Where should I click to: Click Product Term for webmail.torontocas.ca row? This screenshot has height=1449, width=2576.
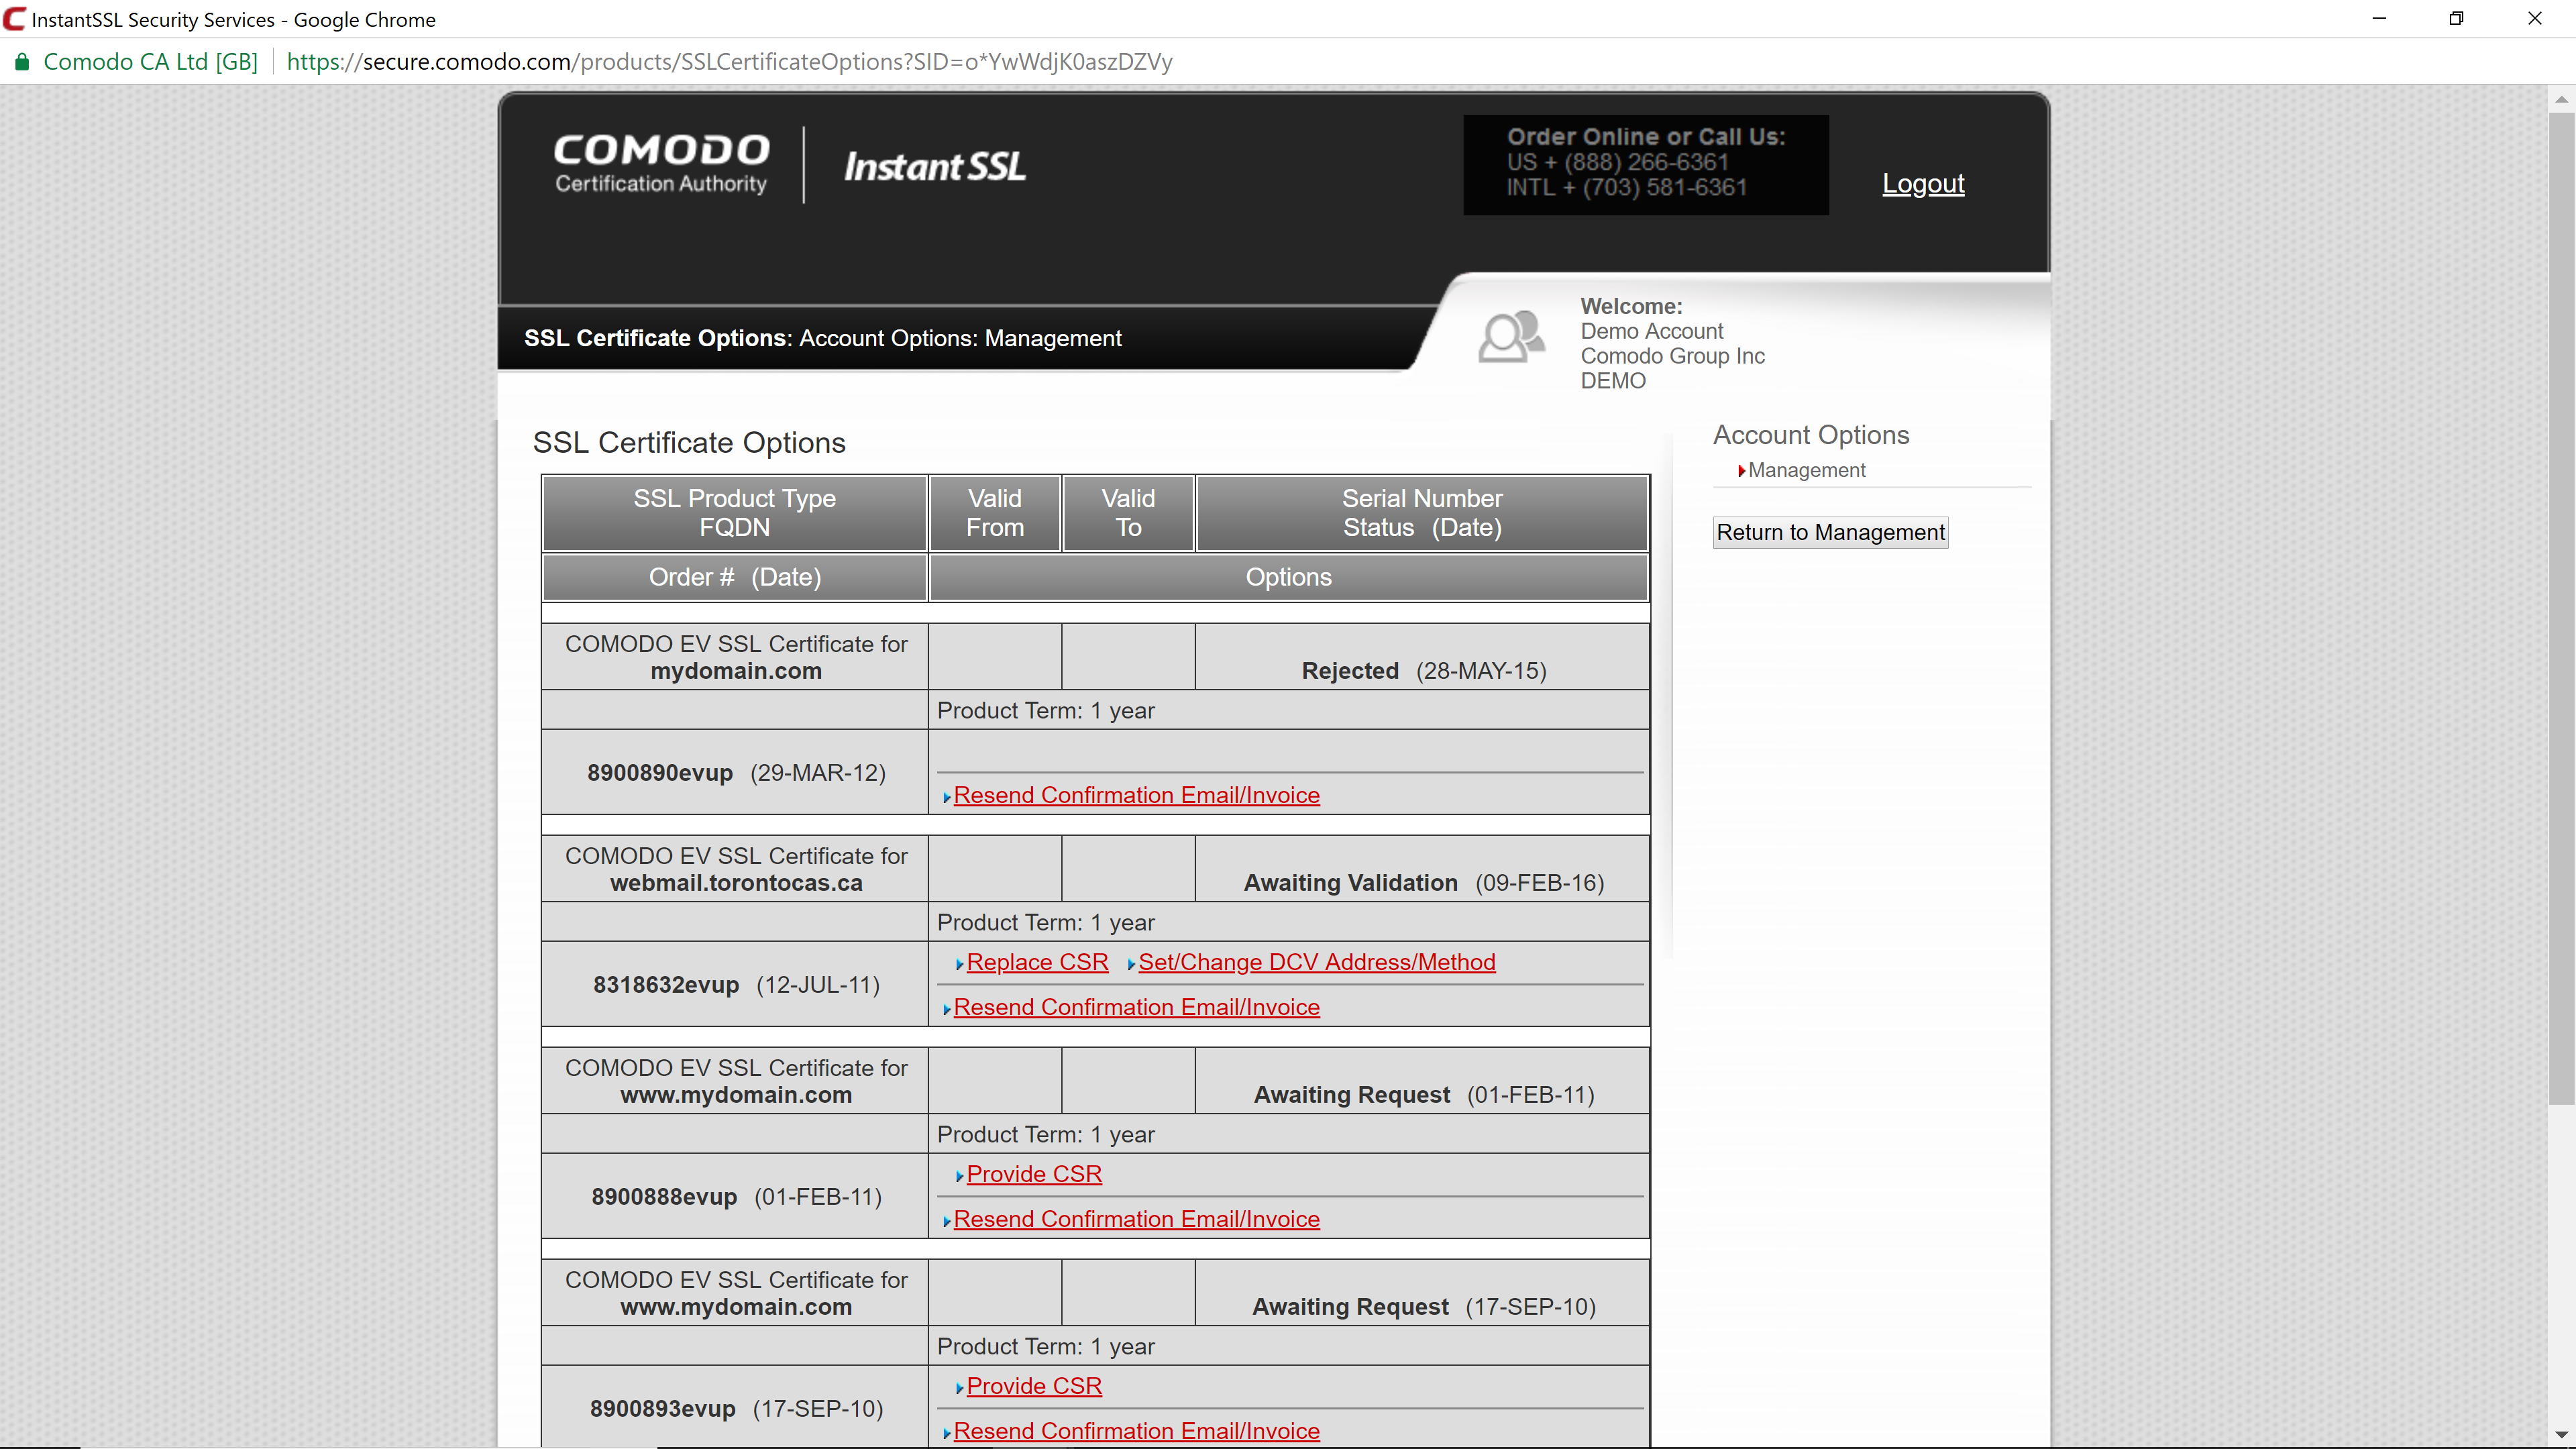point(1045,923)
